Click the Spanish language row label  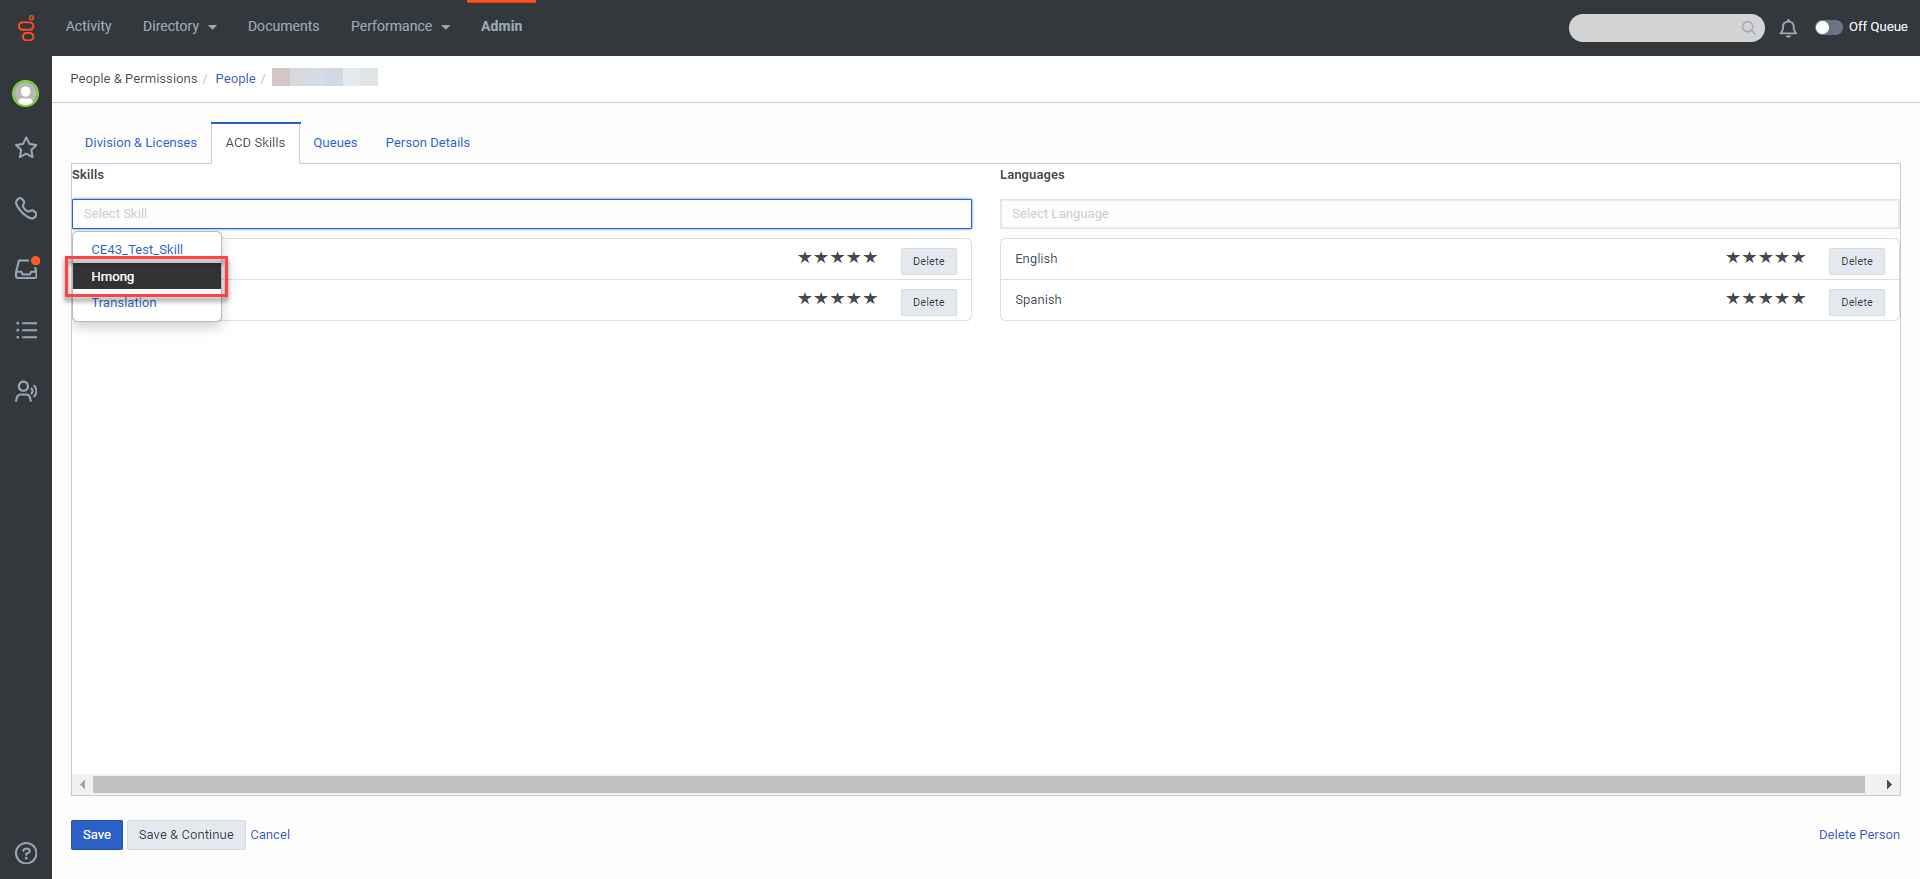(x=1038, y=300)
